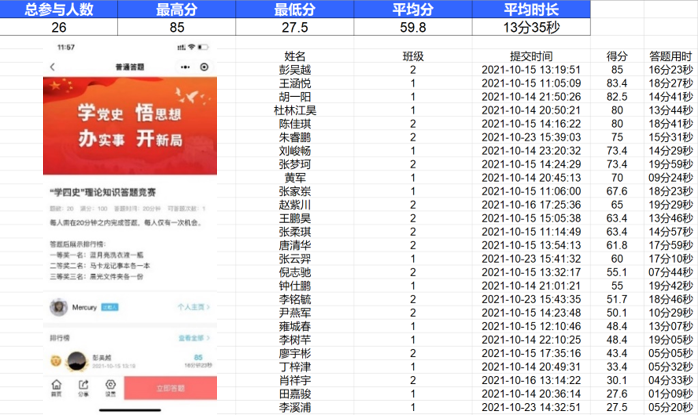Select the 答题用时 column heading
This screenshot has height=415, width=698.
[669, 56]
